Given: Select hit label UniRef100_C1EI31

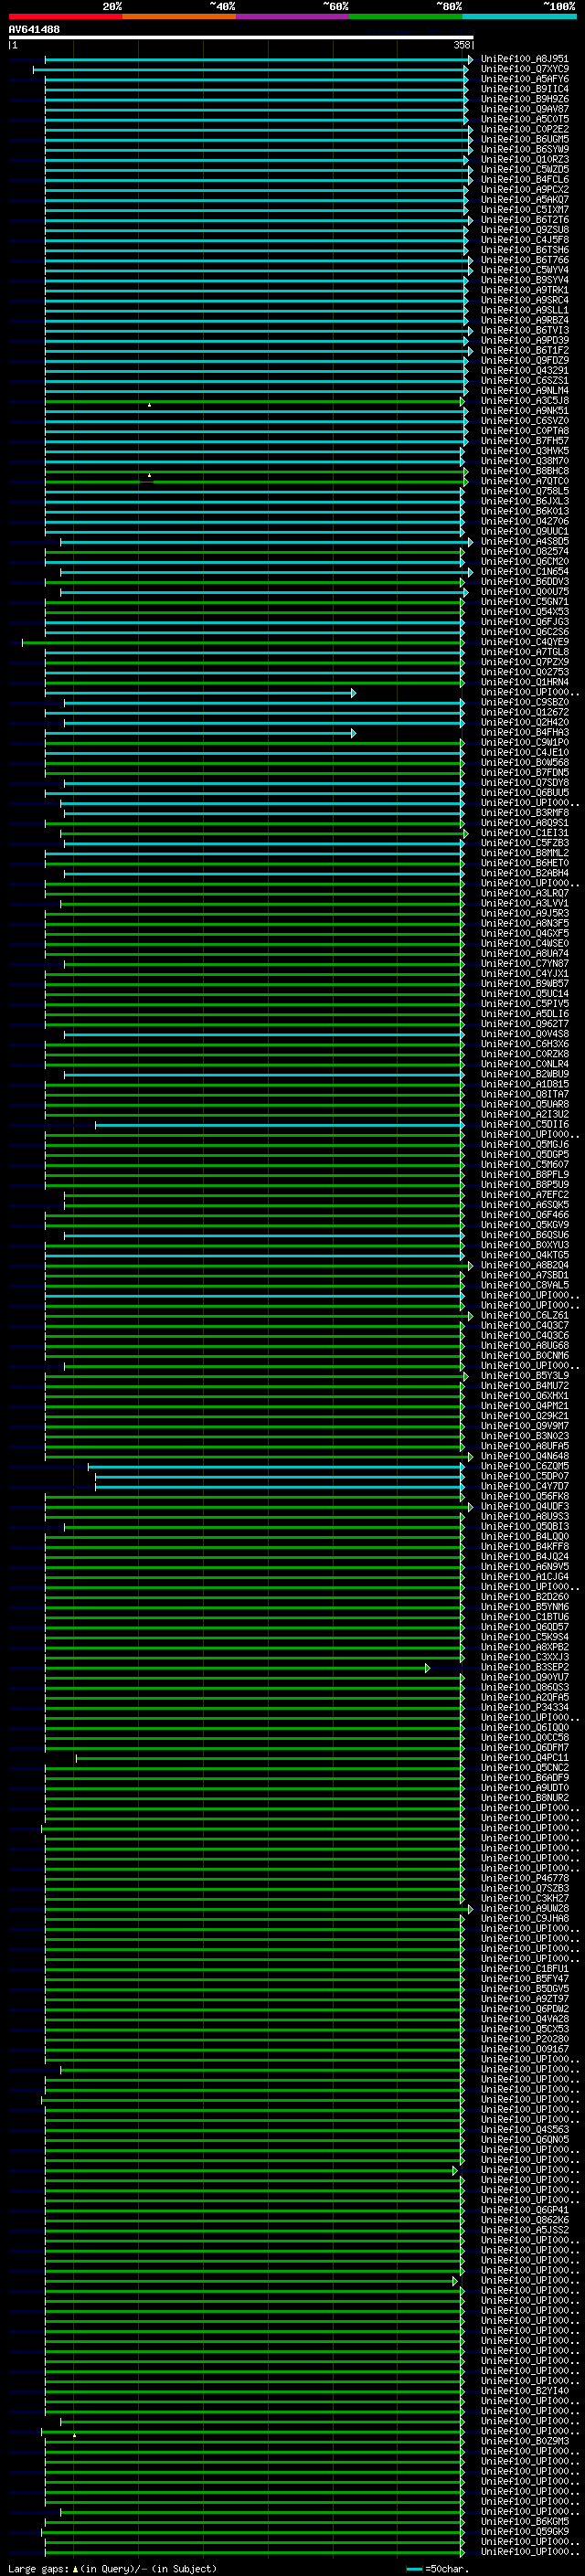Looking at the screenshot, I should (524, 833).
